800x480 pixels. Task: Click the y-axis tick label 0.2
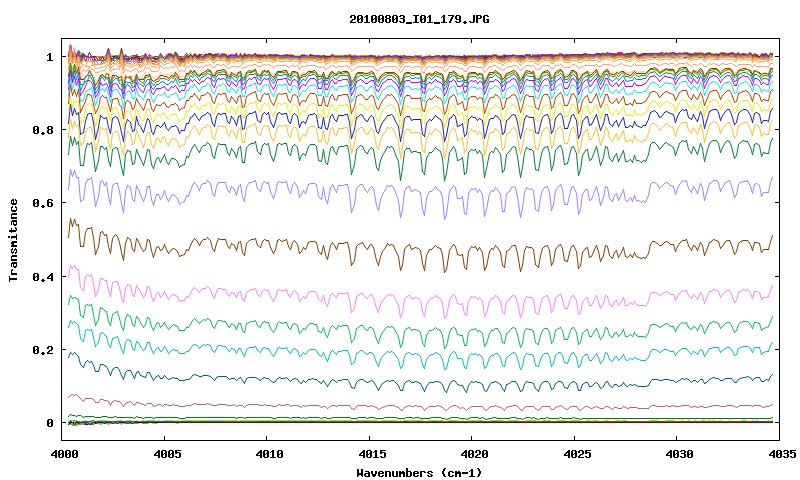point(43,350)
